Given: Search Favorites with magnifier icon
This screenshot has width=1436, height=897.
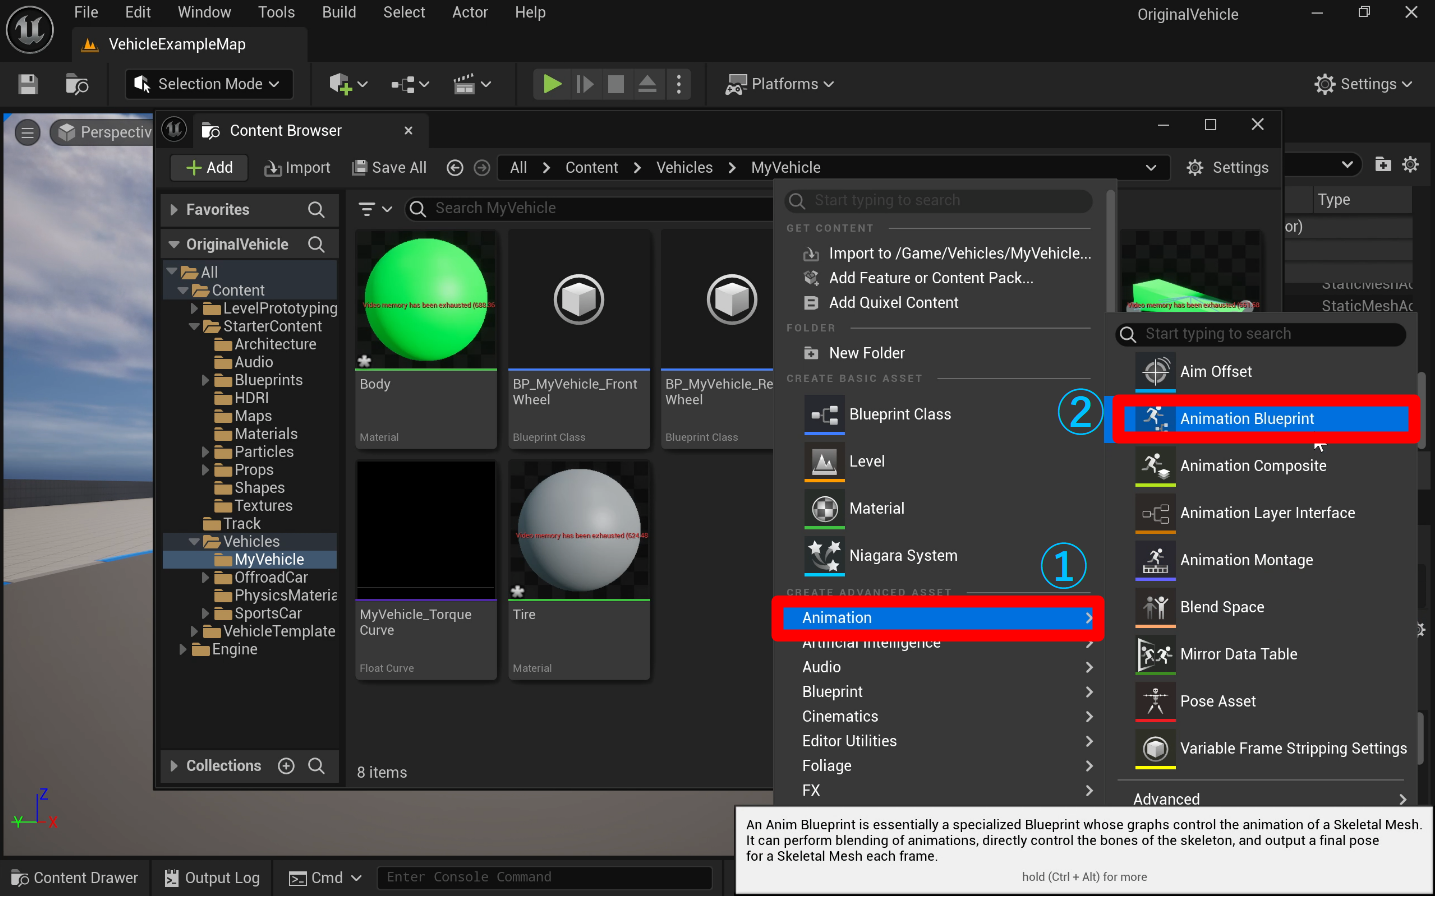Looking at the screenshot, I should pos(316,210).
